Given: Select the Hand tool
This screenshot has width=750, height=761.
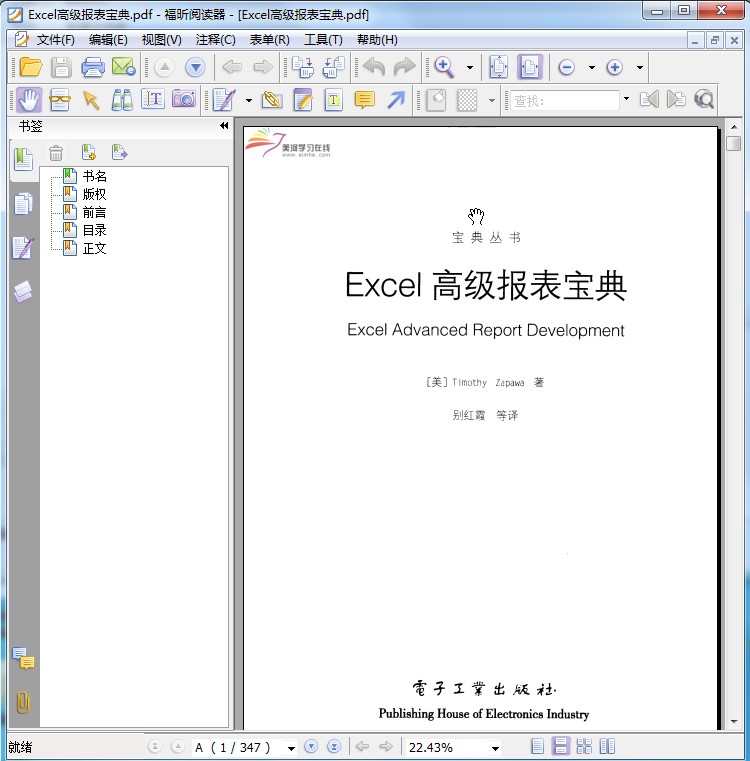Looking at the screenshot, I should [29, 100].
